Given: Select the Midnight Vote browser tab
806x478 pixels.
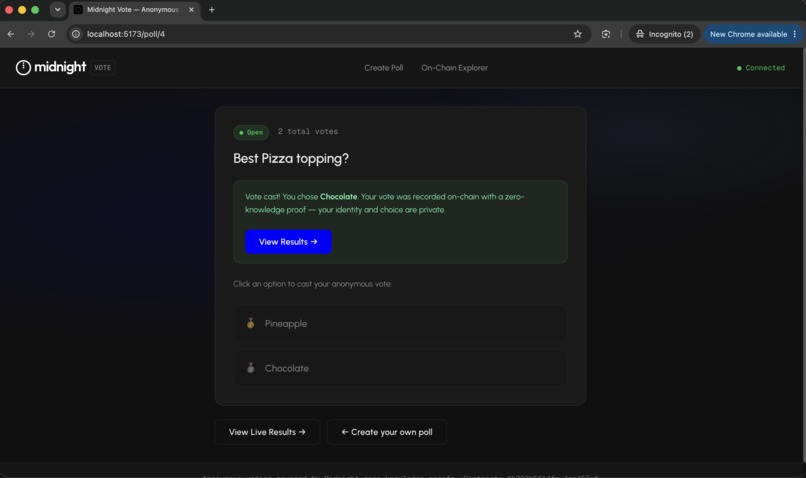Looking at the screenshot, I should [x=134, y=10].
